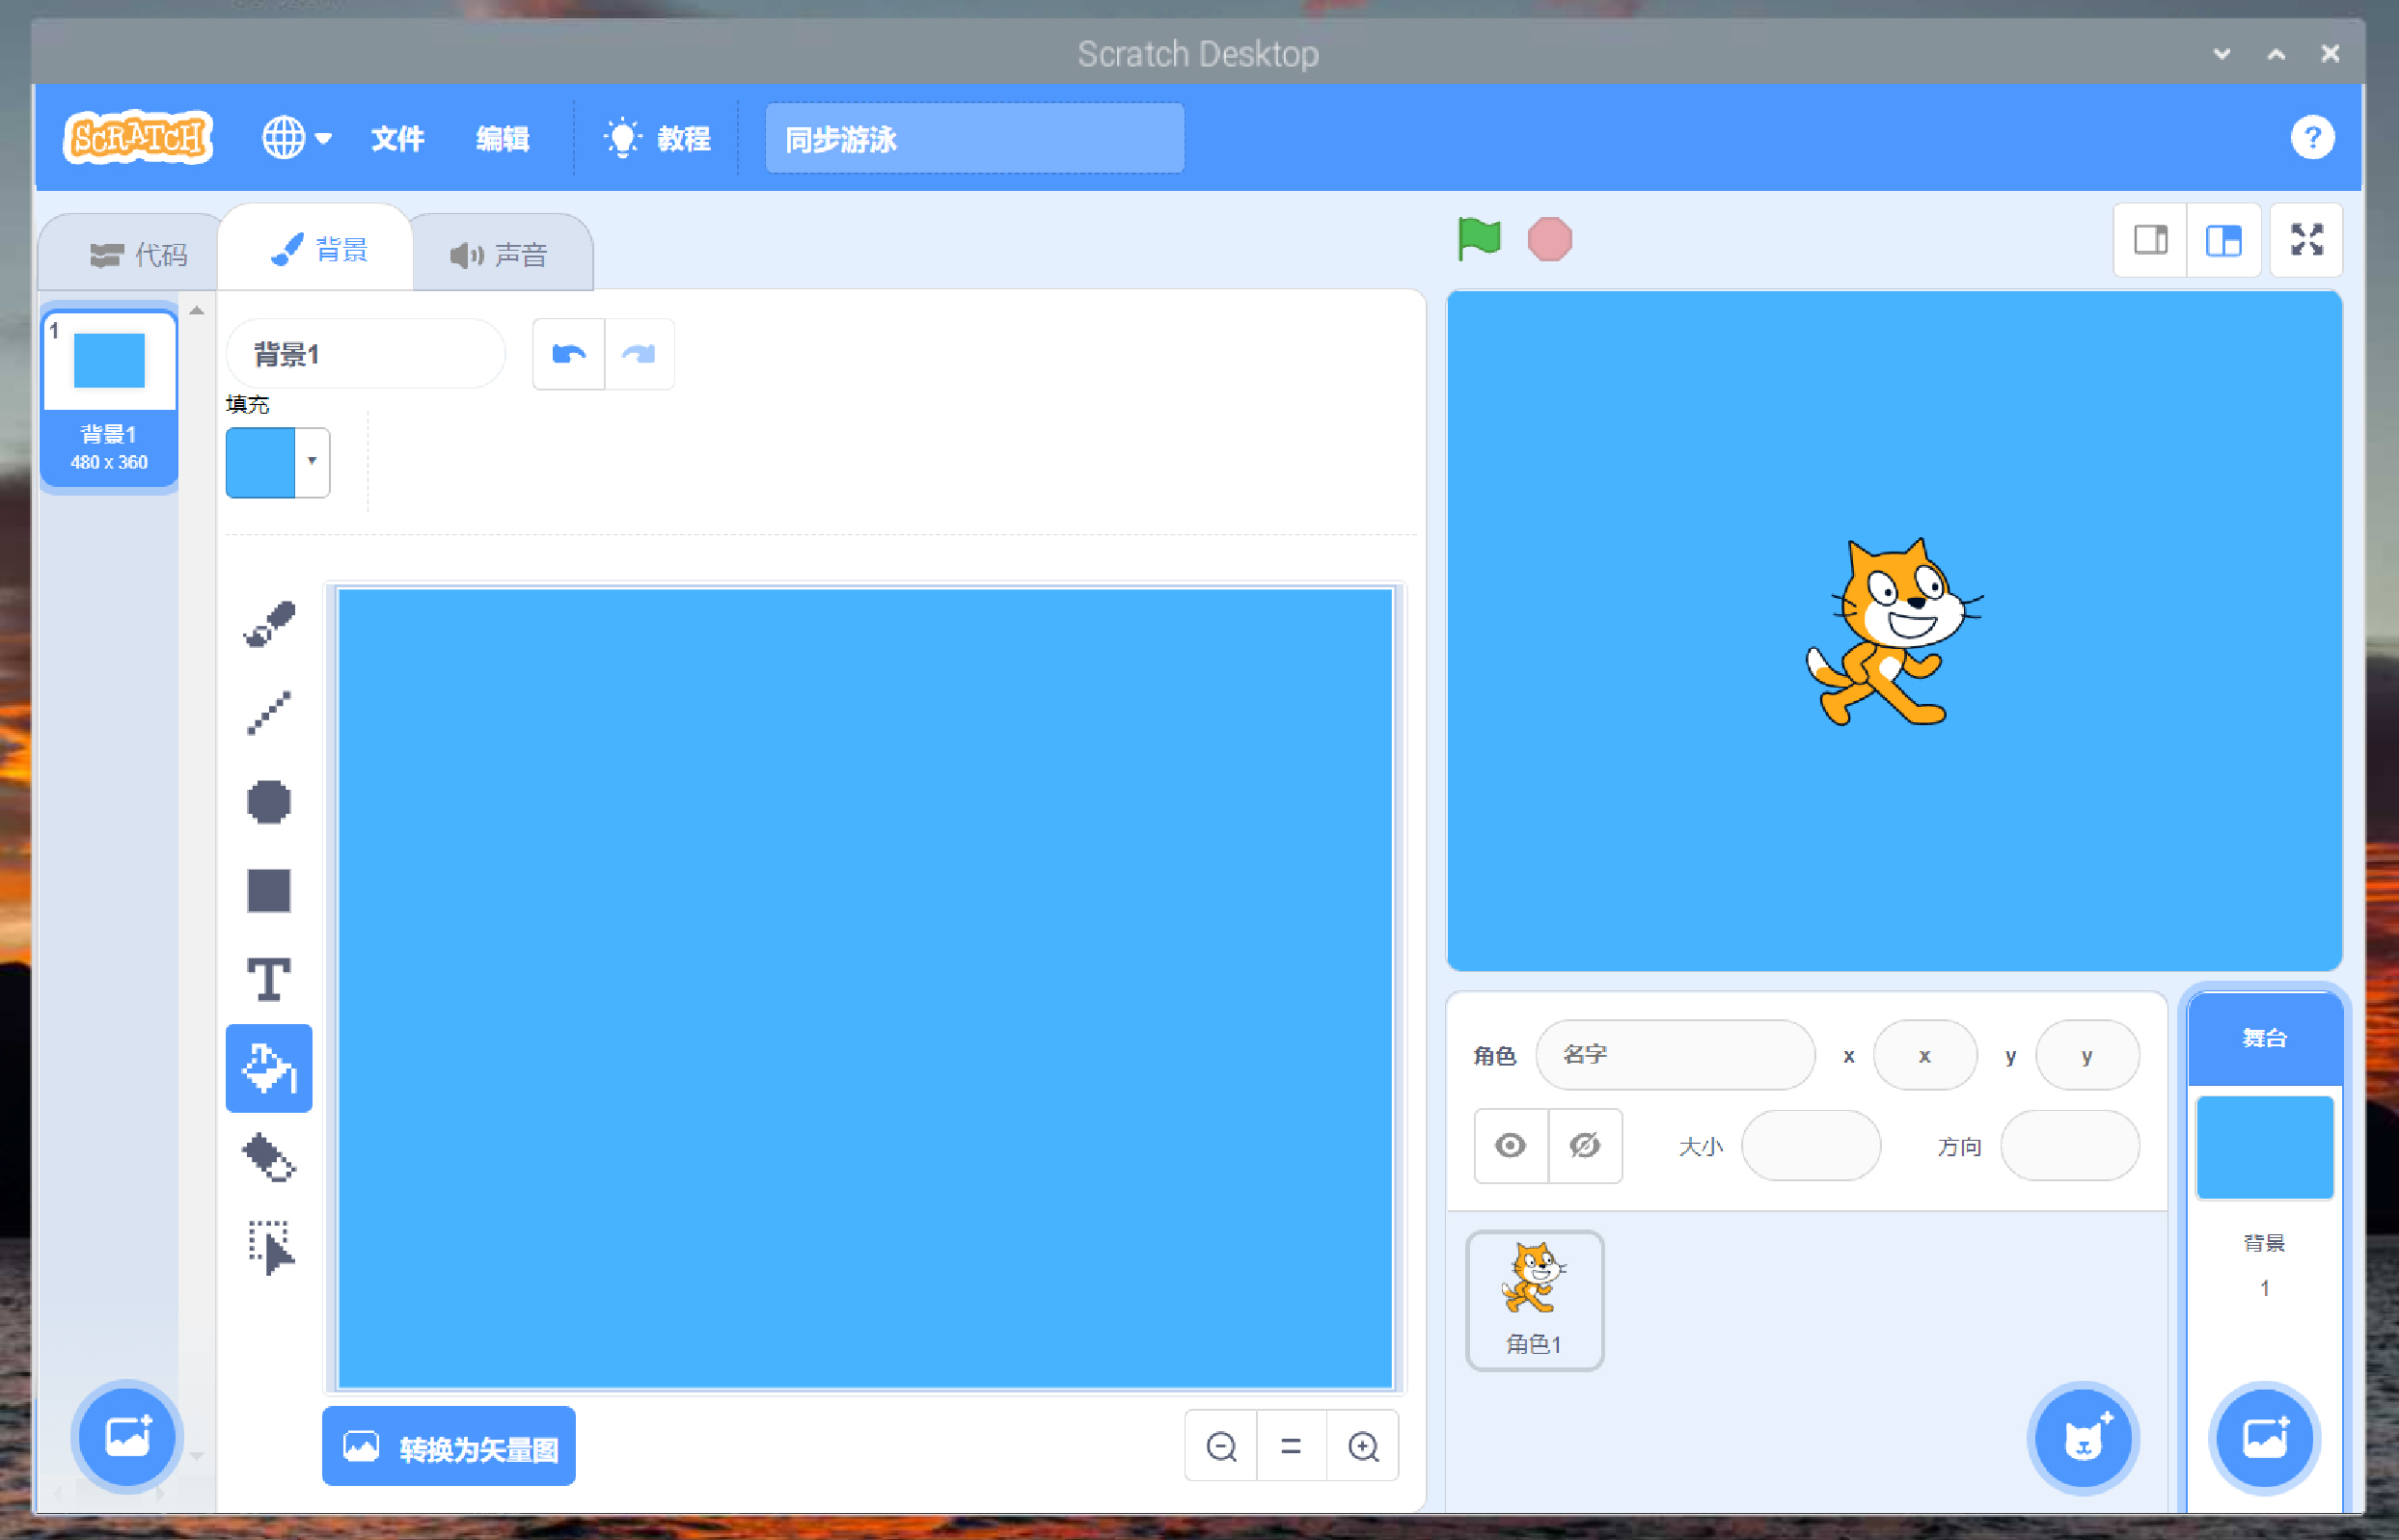Switch to the 代码 tab

pyautogui.click(x=138, y=255)
